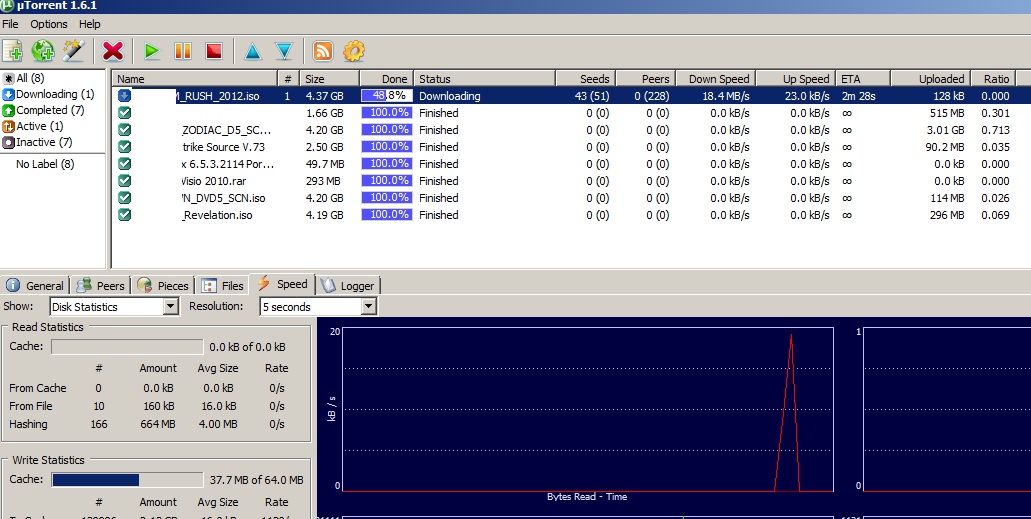Screen dimensions: 1031x519
Task: Click the Write Statistics cache usage bar
Action: [x=127, y=480]
